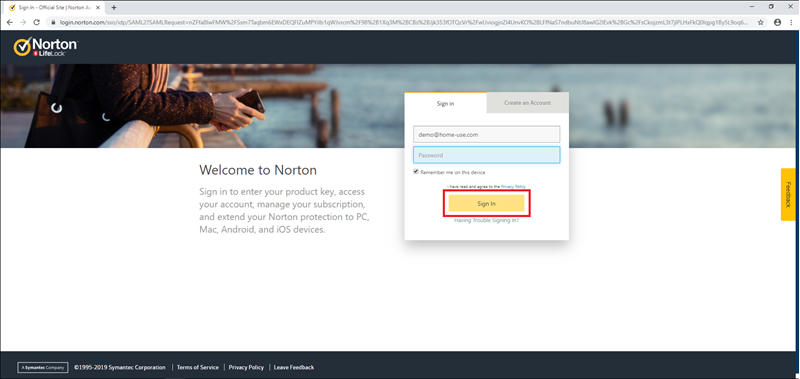Switch to Create an Account tab
800x379 pixels.
[x=528, y=103]
